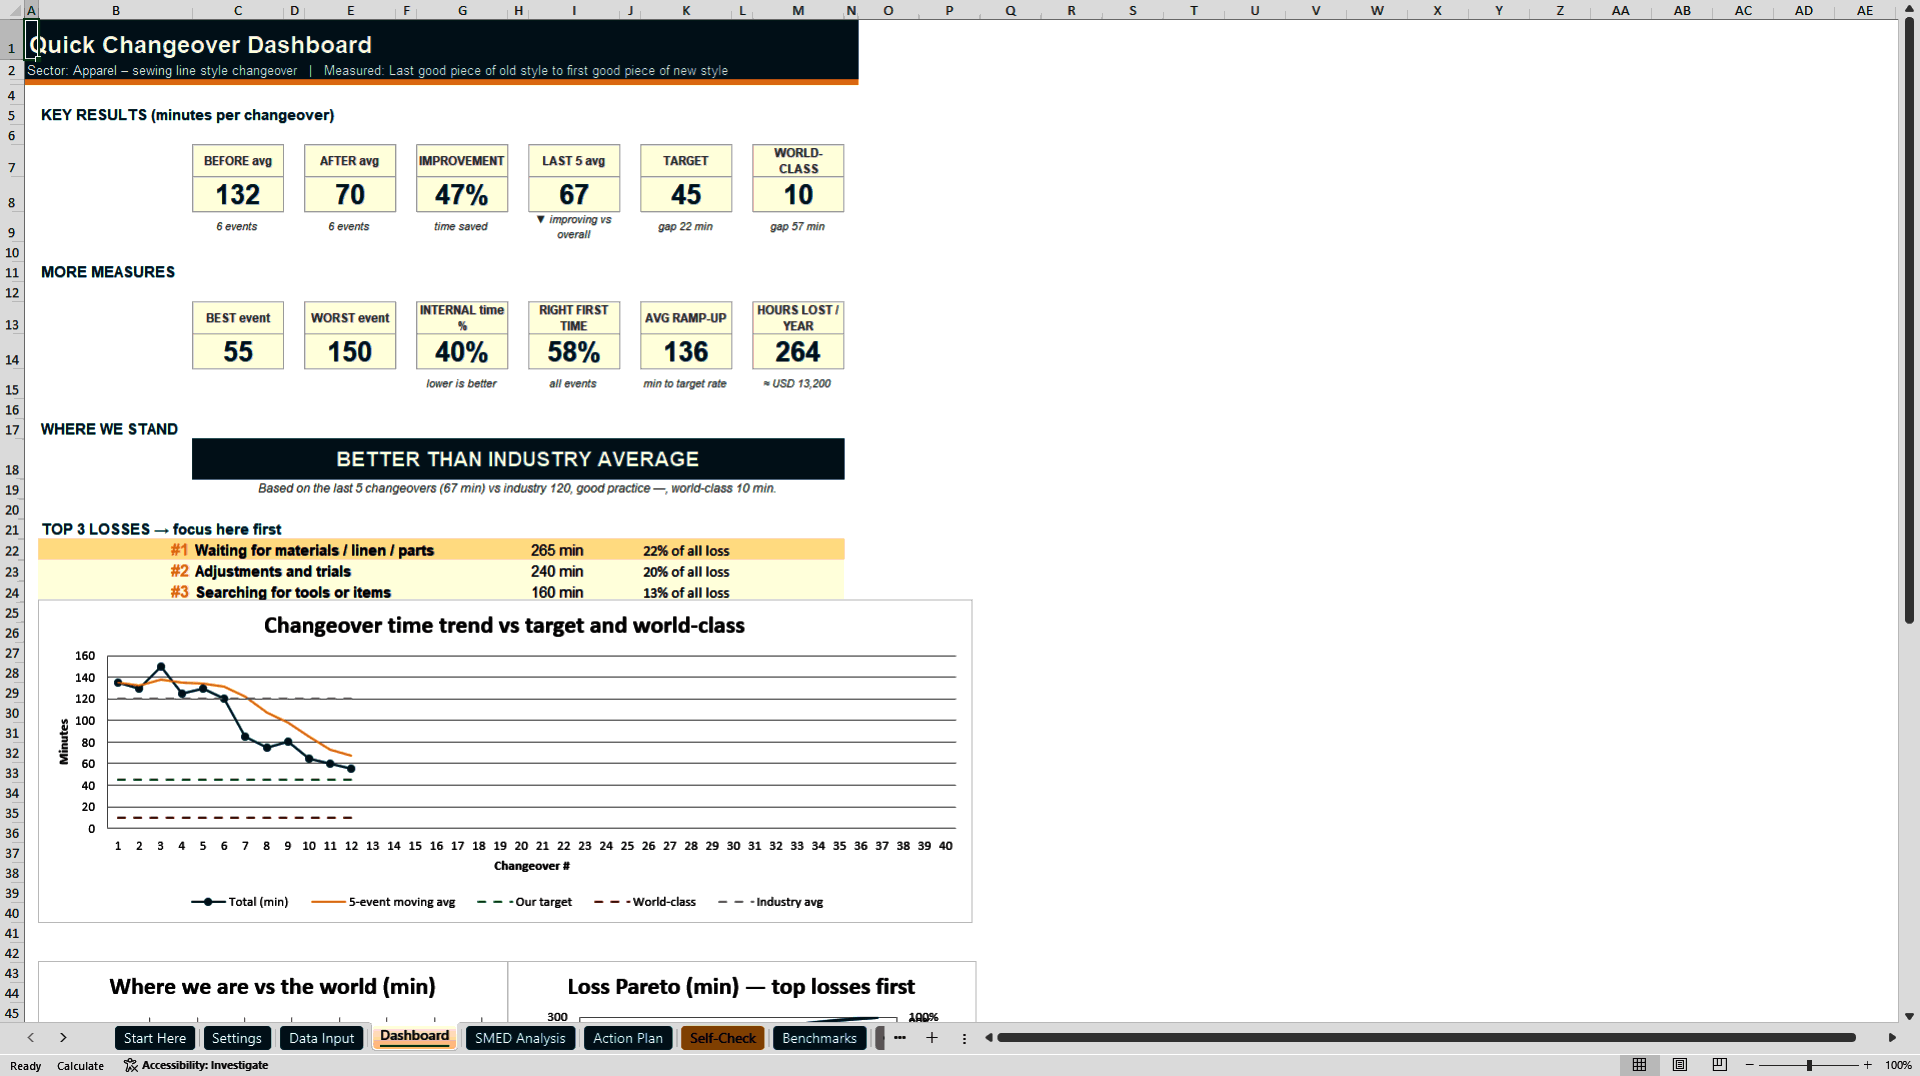Viewport: 1920px width, 1076px height.
Task: Open the Self-Check sheet tab
Action: coord(723,1038)
